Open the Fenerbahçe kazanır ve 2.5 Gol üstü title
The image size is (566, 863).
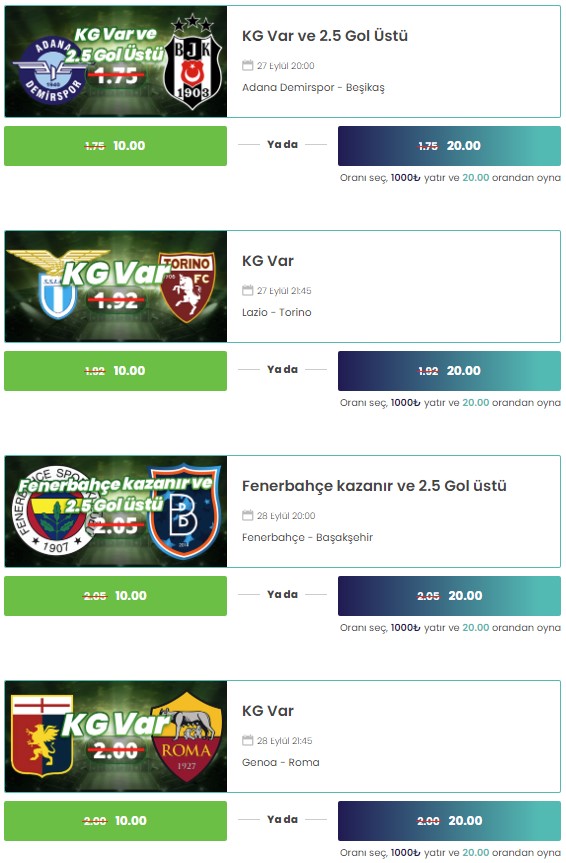(x=374, y=486)
